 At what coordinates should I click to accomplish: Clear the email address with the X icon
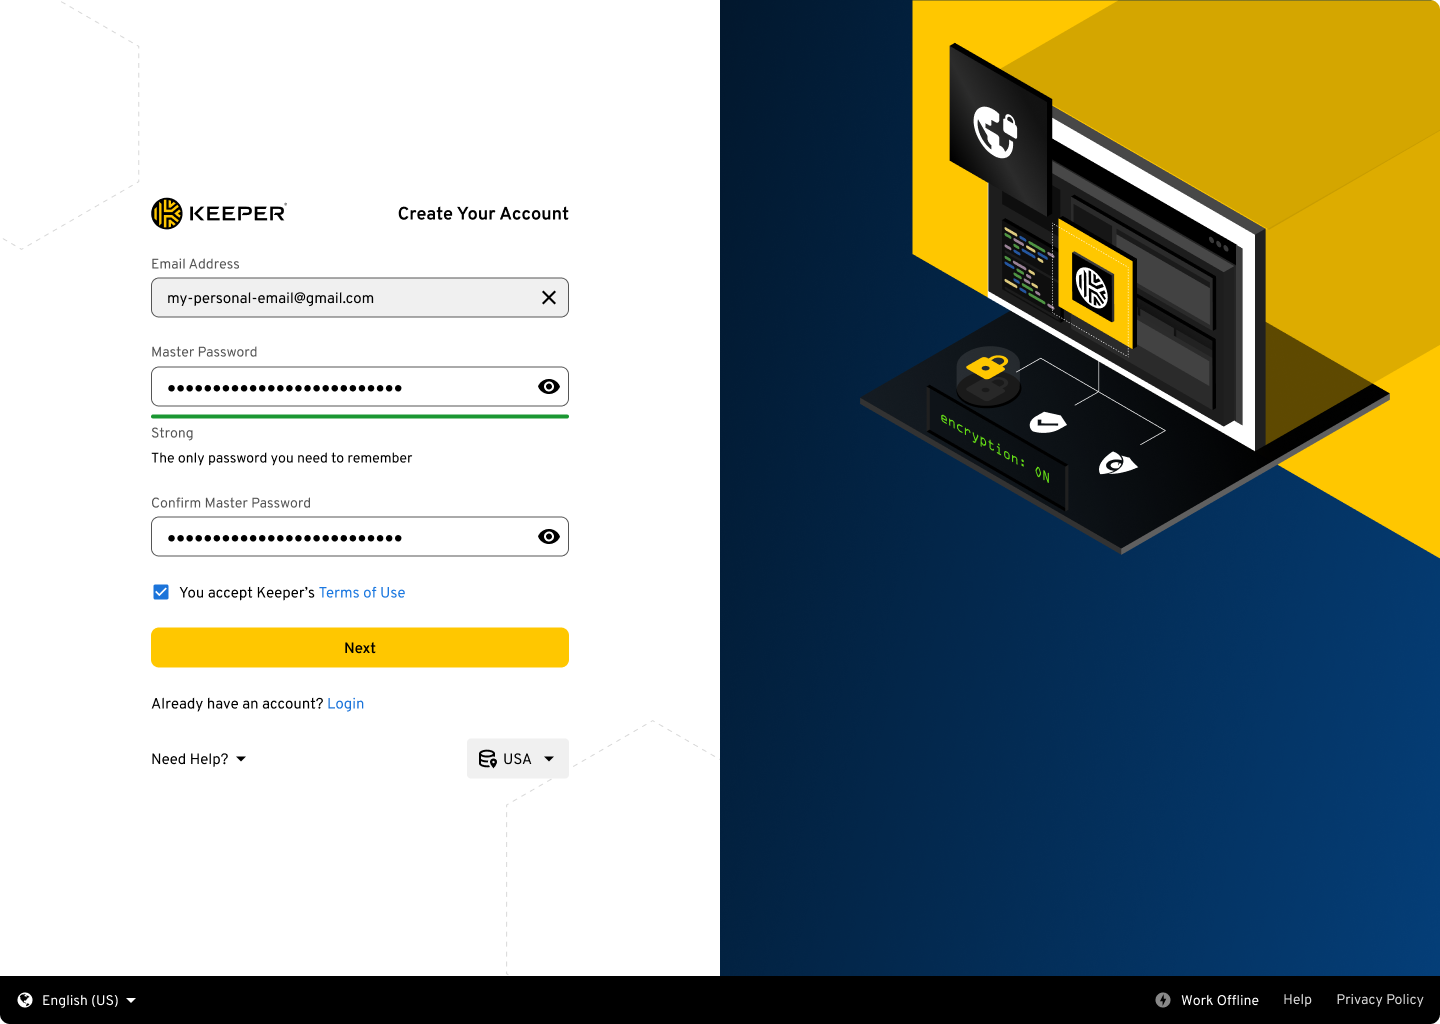(x=549, y=298)
